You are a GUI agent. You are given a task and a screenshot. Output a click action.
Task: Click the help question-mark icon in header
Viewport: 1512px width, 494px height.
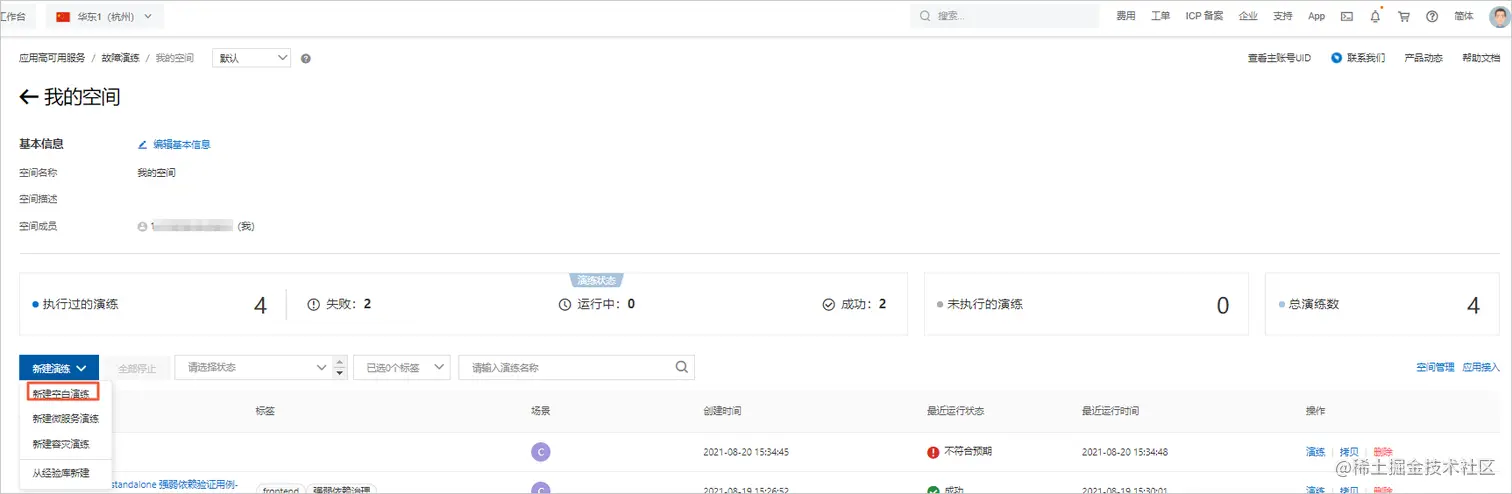pyautogui.click(x=1432, y=16)
